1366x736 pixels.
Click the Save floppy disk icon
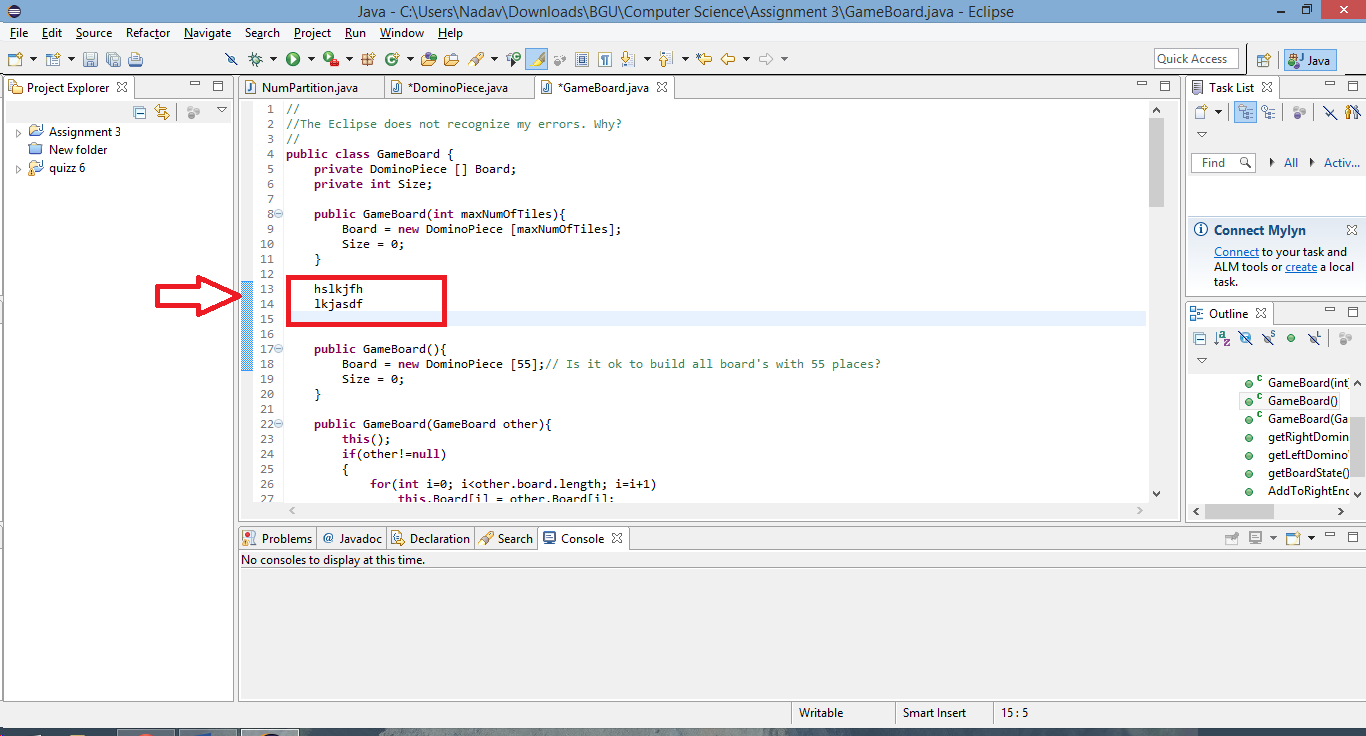(x=90, y=59)
